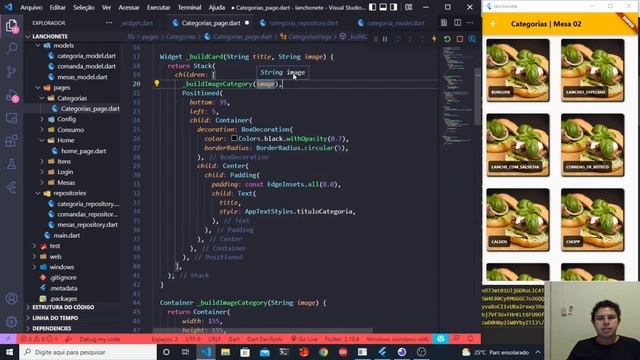Split the editor to the right
Image resolution: width=640 pixels, height=360 pixels.
(458, 23)
